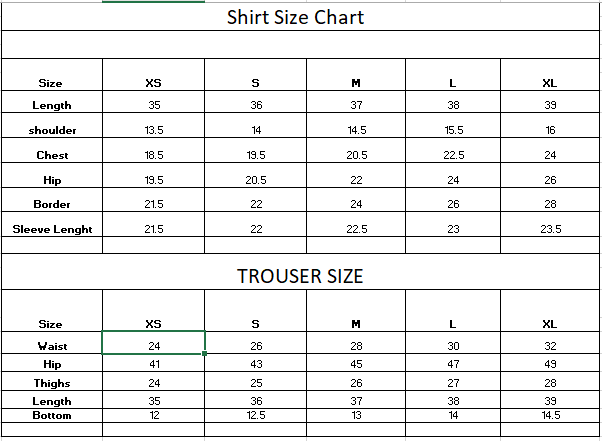Select the TROUSER SIZE heading cell
Image resolution: width=602 pixels, height=441 pixels.
[x=300, y=276]
